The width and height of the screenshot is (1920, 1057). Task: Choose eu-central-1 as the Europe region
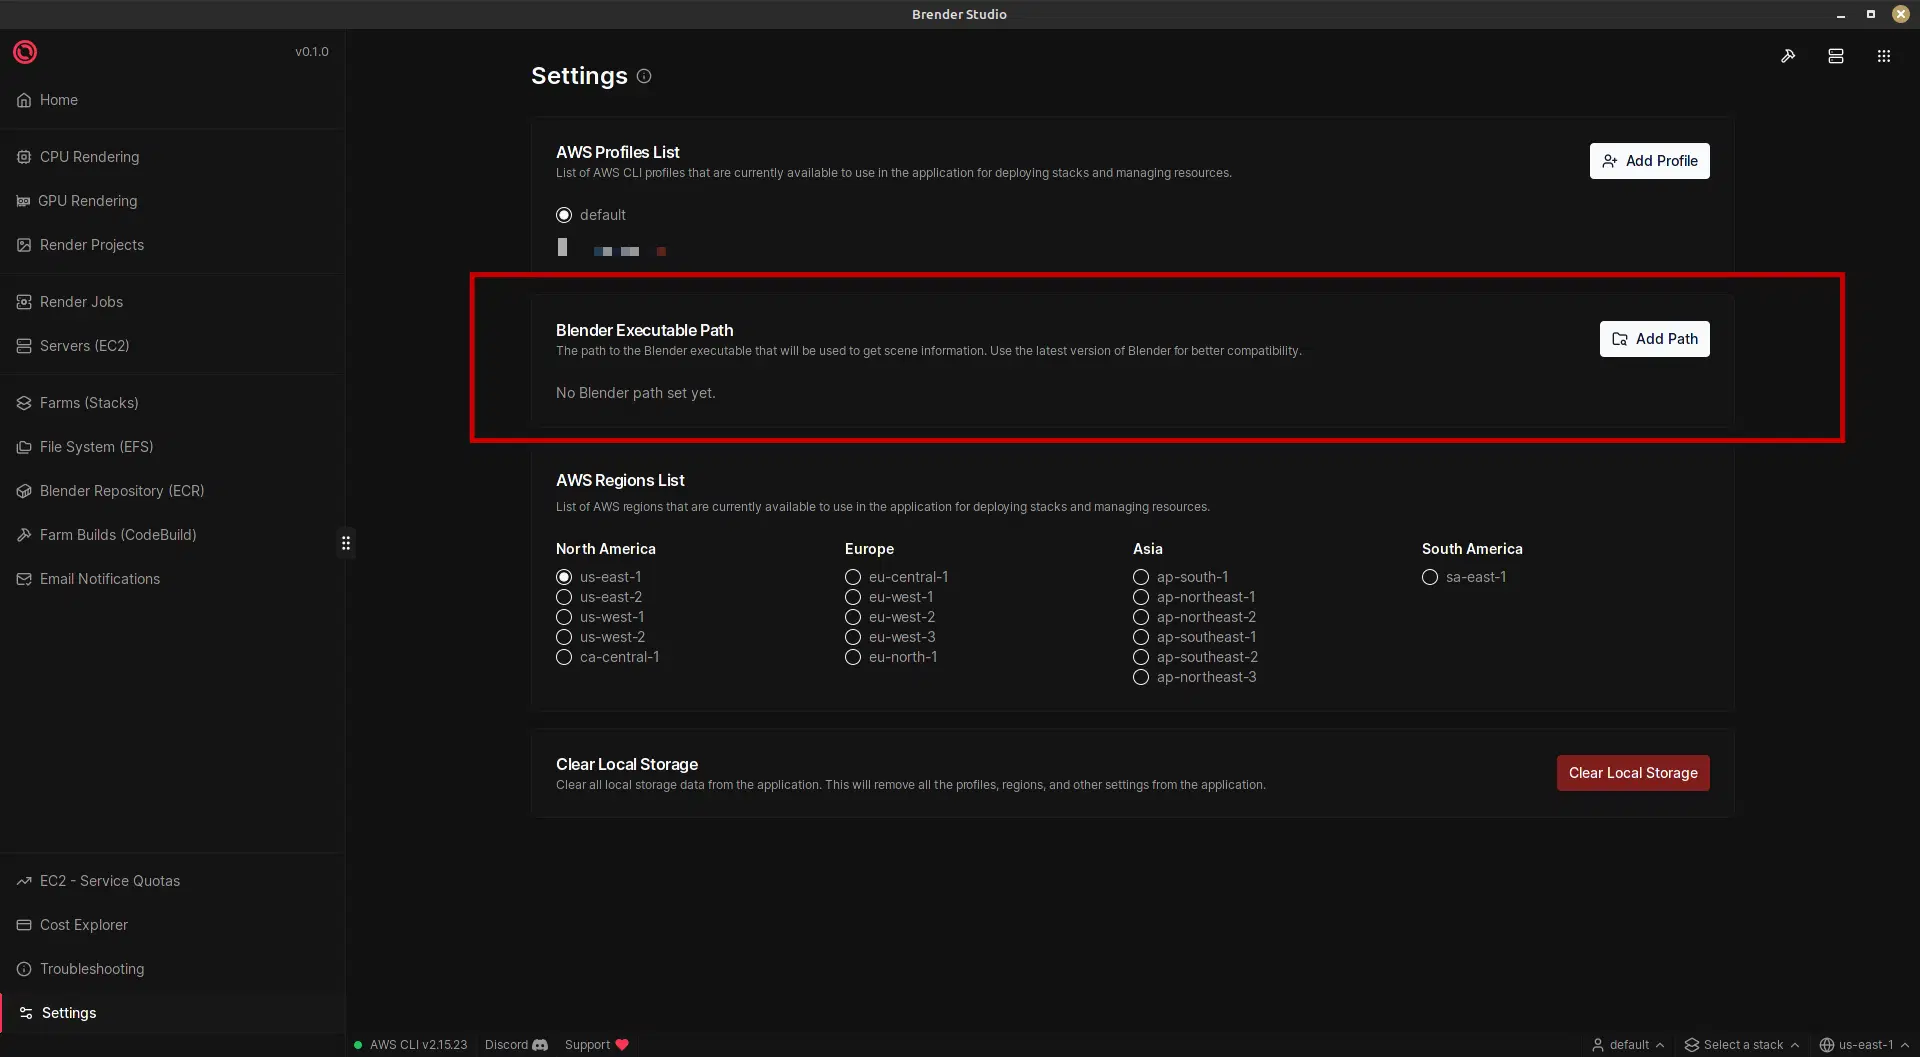(x=852, y=577)
